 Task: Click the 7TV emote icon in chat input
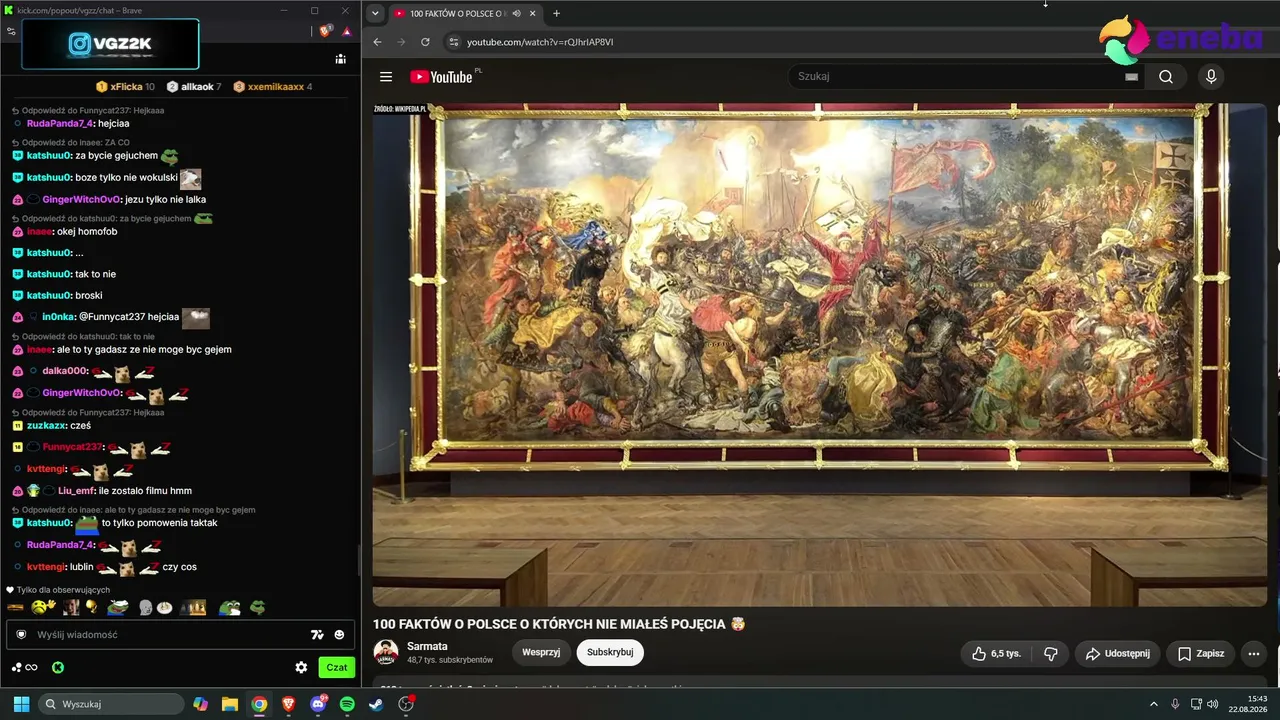(317, 635)
